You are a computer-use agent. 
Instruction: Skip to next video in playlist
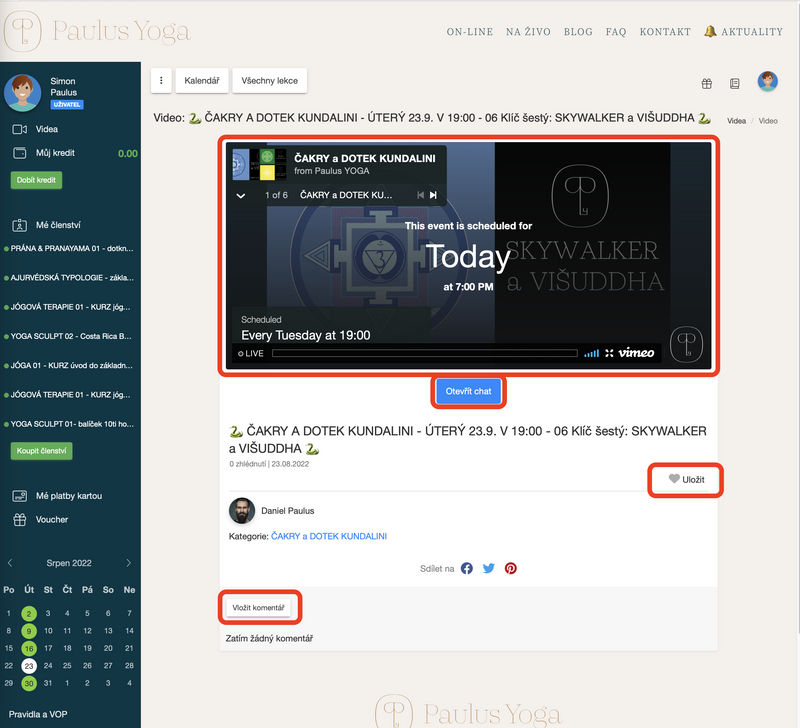coord(433,195)
